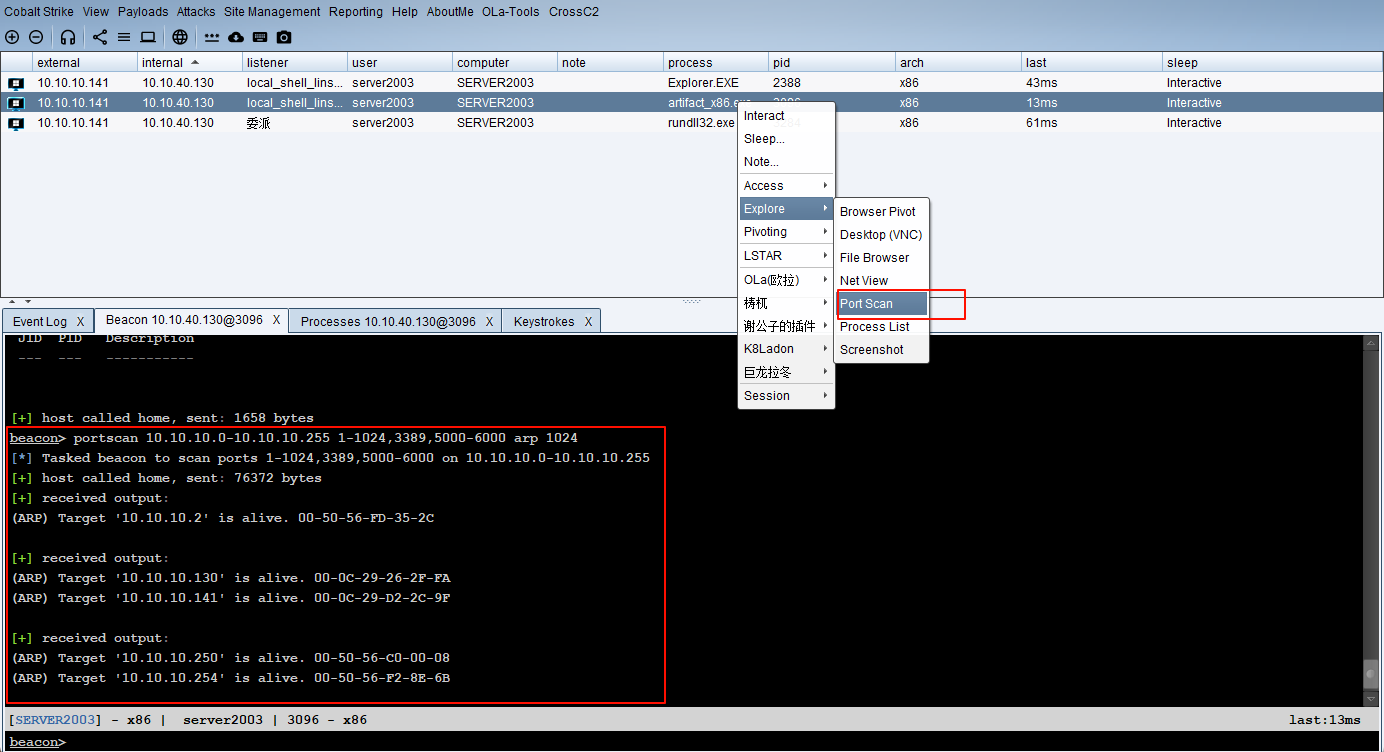
Task: Select Net View in submenu
Action: [882, 281]
